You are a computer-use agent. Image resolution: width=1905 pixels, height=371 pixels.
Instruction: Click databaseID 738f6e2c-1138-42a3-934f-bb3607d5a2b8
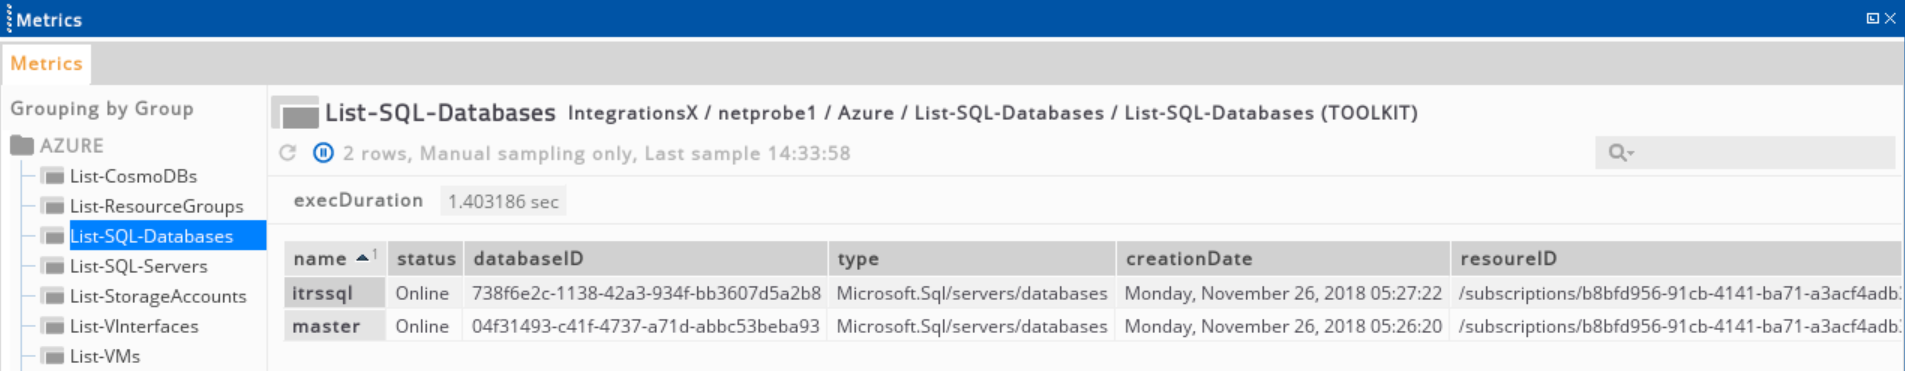click(646, 293)
